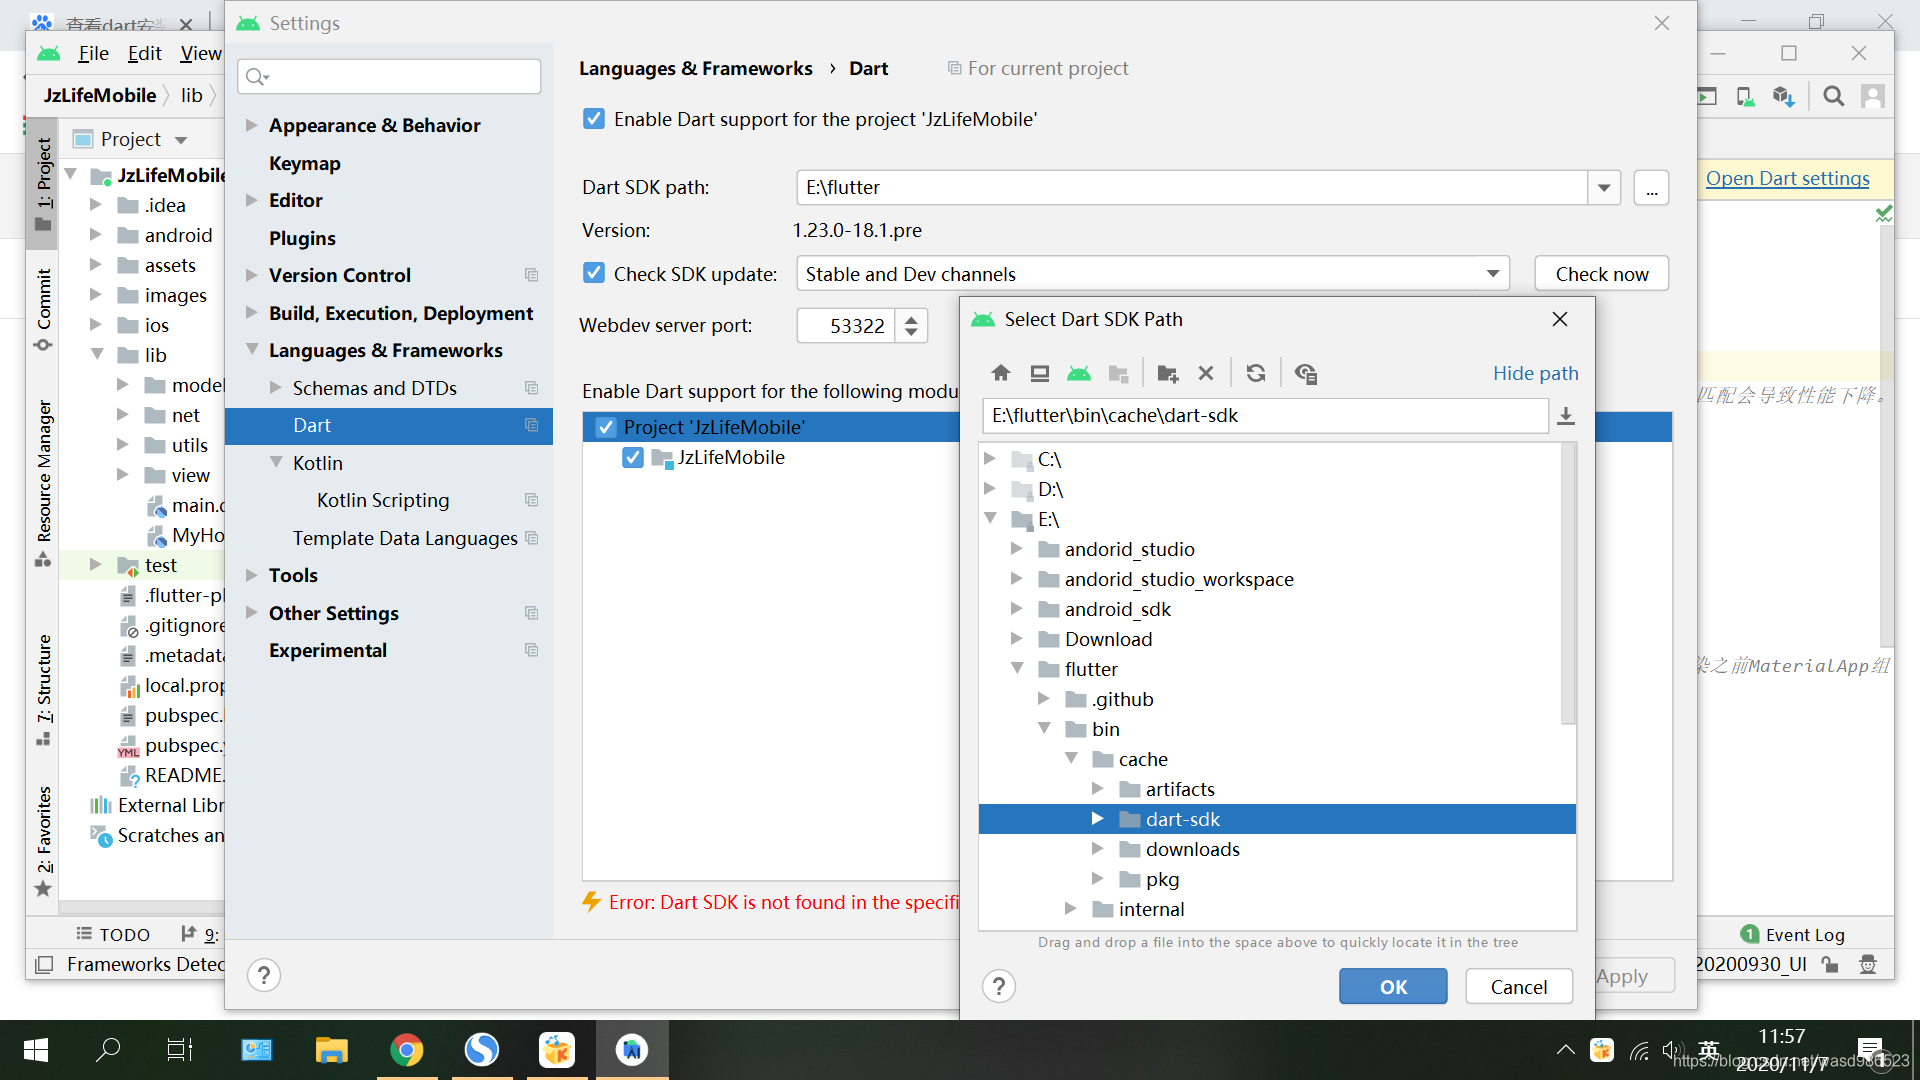Click the Dart SDK path input field

(x=1192, y=187)
